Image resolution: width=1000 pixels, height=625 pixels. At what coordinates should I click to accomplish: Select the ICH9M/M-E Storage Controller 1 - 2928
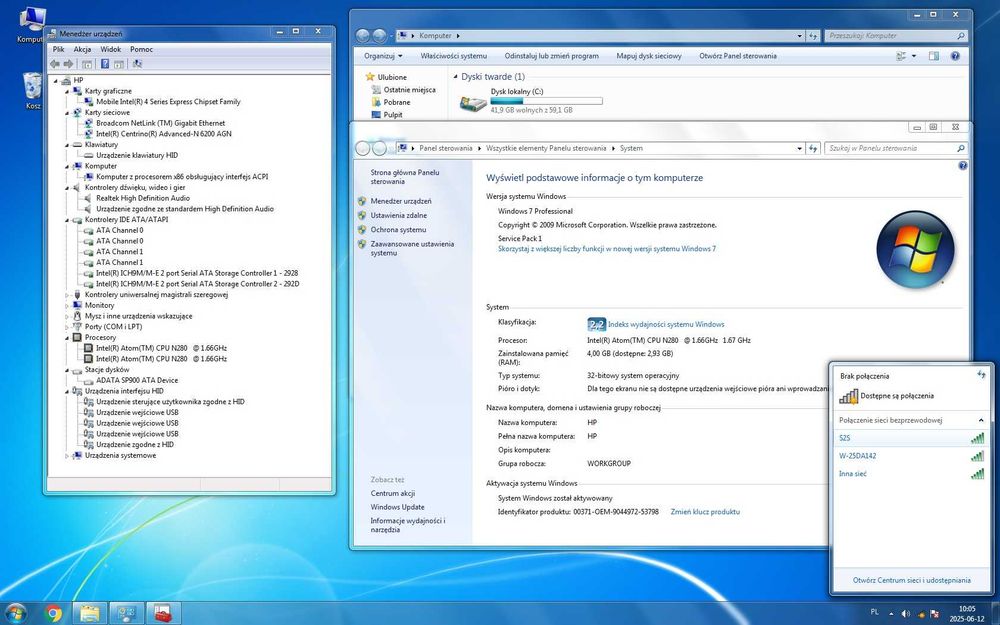(197, 273)
